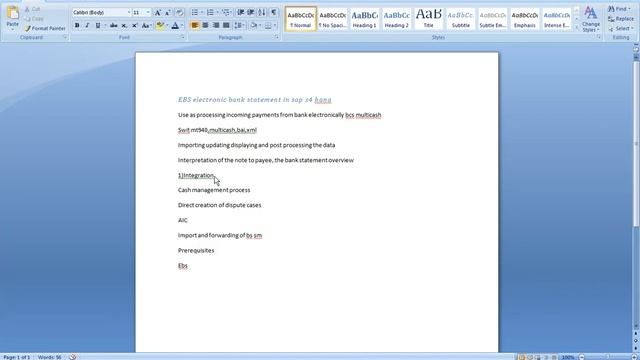
Task: Click the Clear Formatting icon
Action: point(180,13)
